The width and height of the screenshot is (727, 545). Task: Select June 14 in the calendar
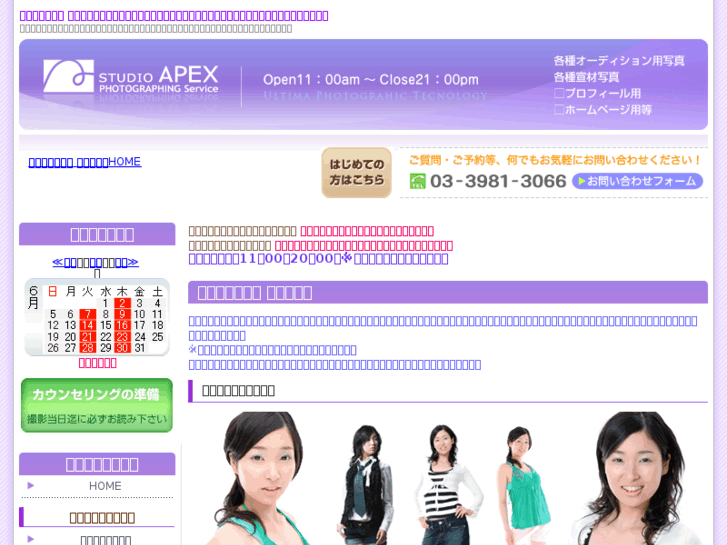click(x=88, y=326)
